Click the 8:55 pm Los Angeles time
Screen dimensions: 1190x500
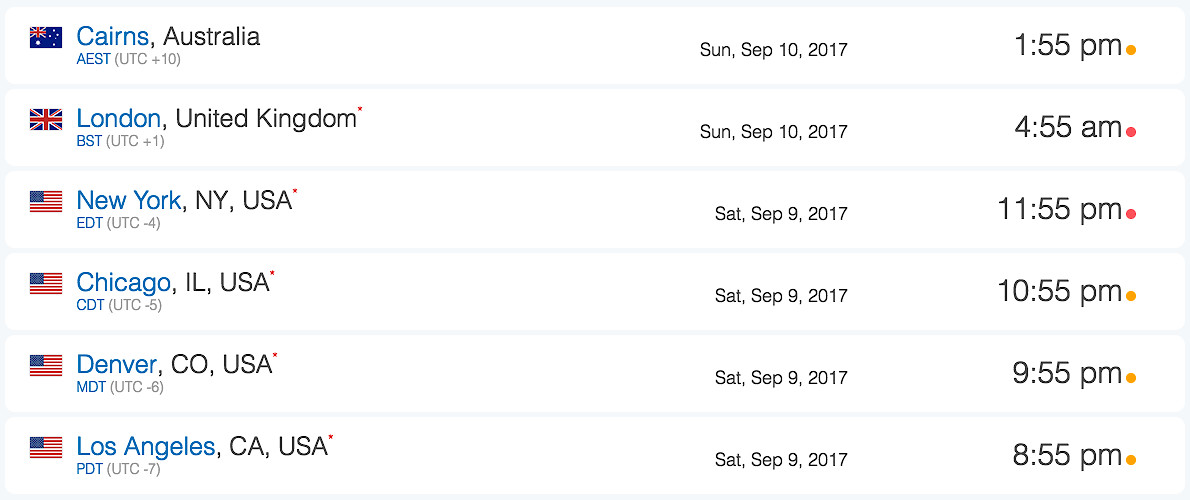[1067, 456]
